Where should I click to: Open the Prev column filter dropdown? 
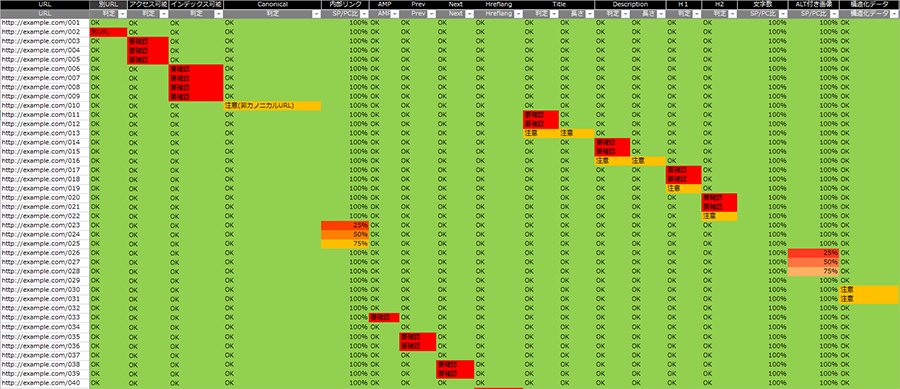coord(431,14)
